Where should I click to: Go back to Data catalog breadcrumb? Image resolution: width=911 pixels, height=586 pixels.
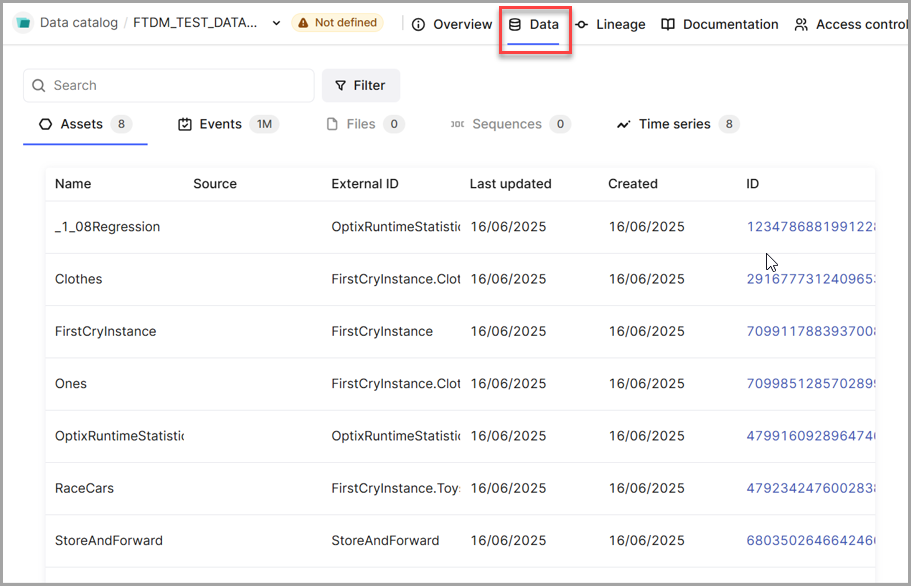click(78, 23)
